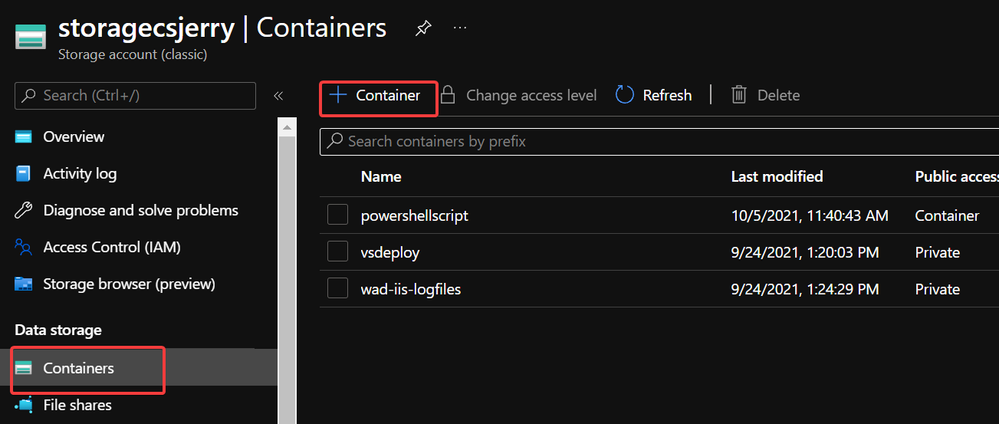Image resolution: width=999 pixels, height=424 pixels.
Task: Click the circular Refresh arrow icon
Action: (624, 96)
